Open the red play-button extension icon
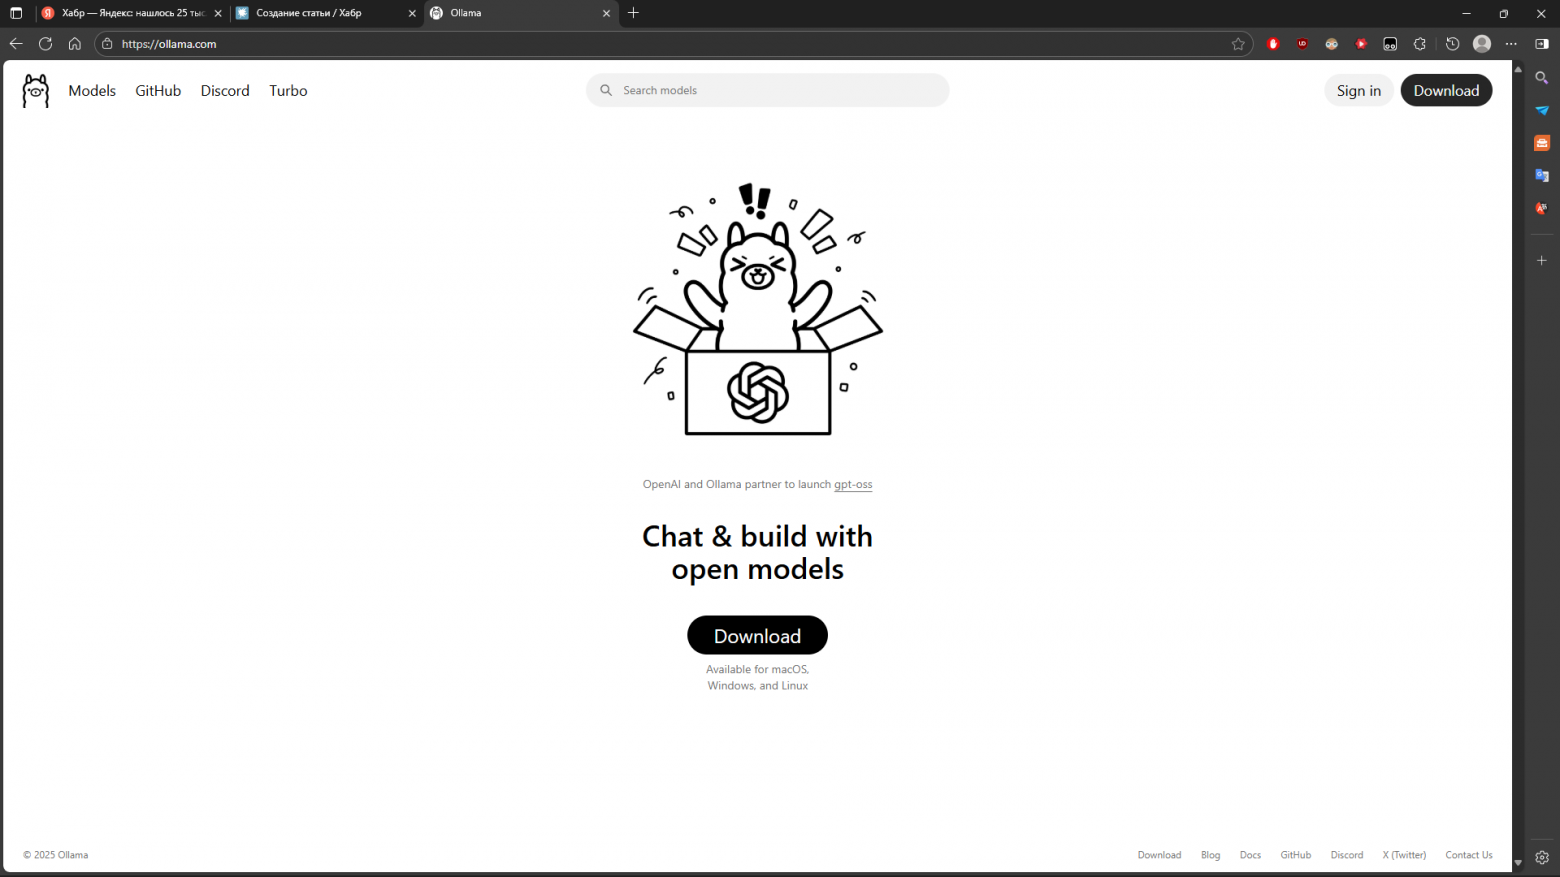 1361,44
